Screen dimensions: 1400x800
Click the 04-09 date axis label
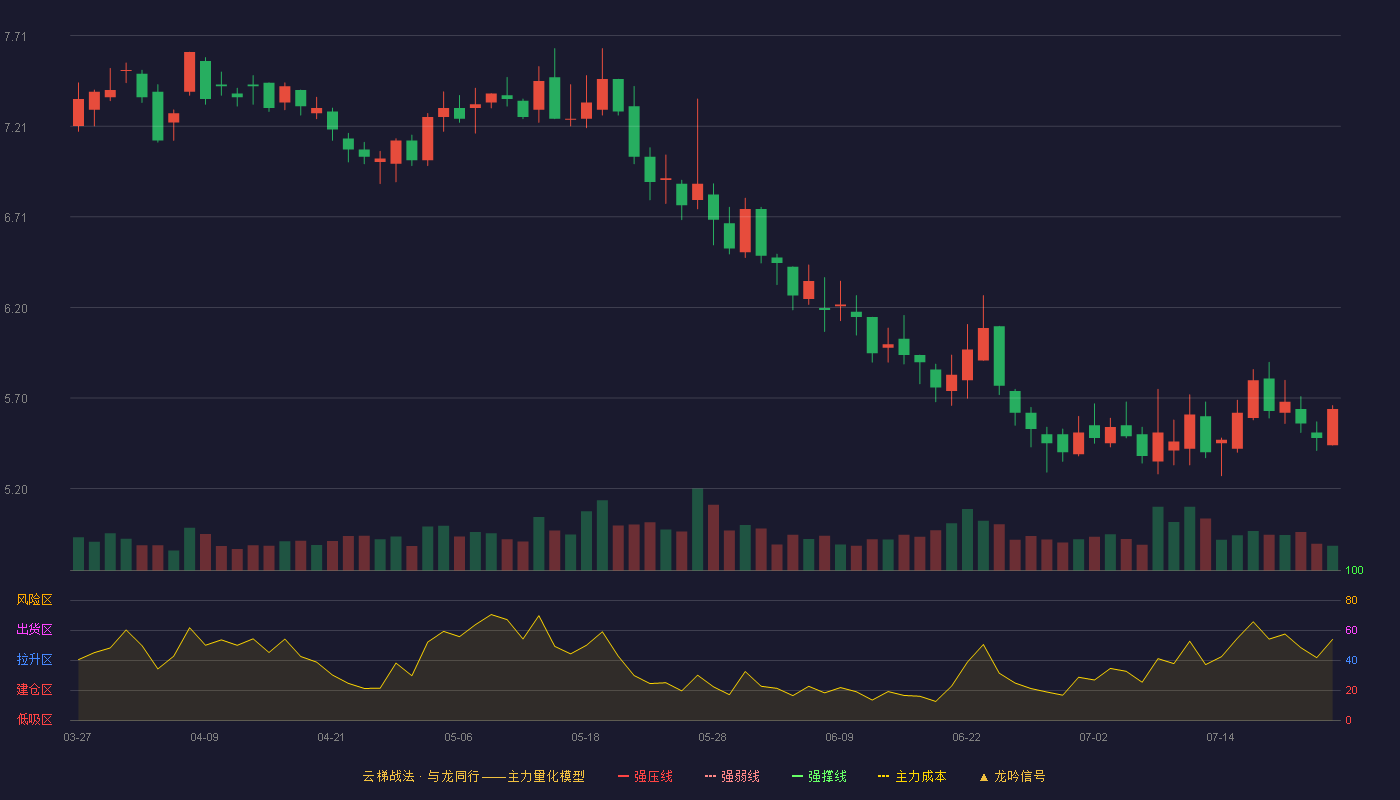click(204, 737)
